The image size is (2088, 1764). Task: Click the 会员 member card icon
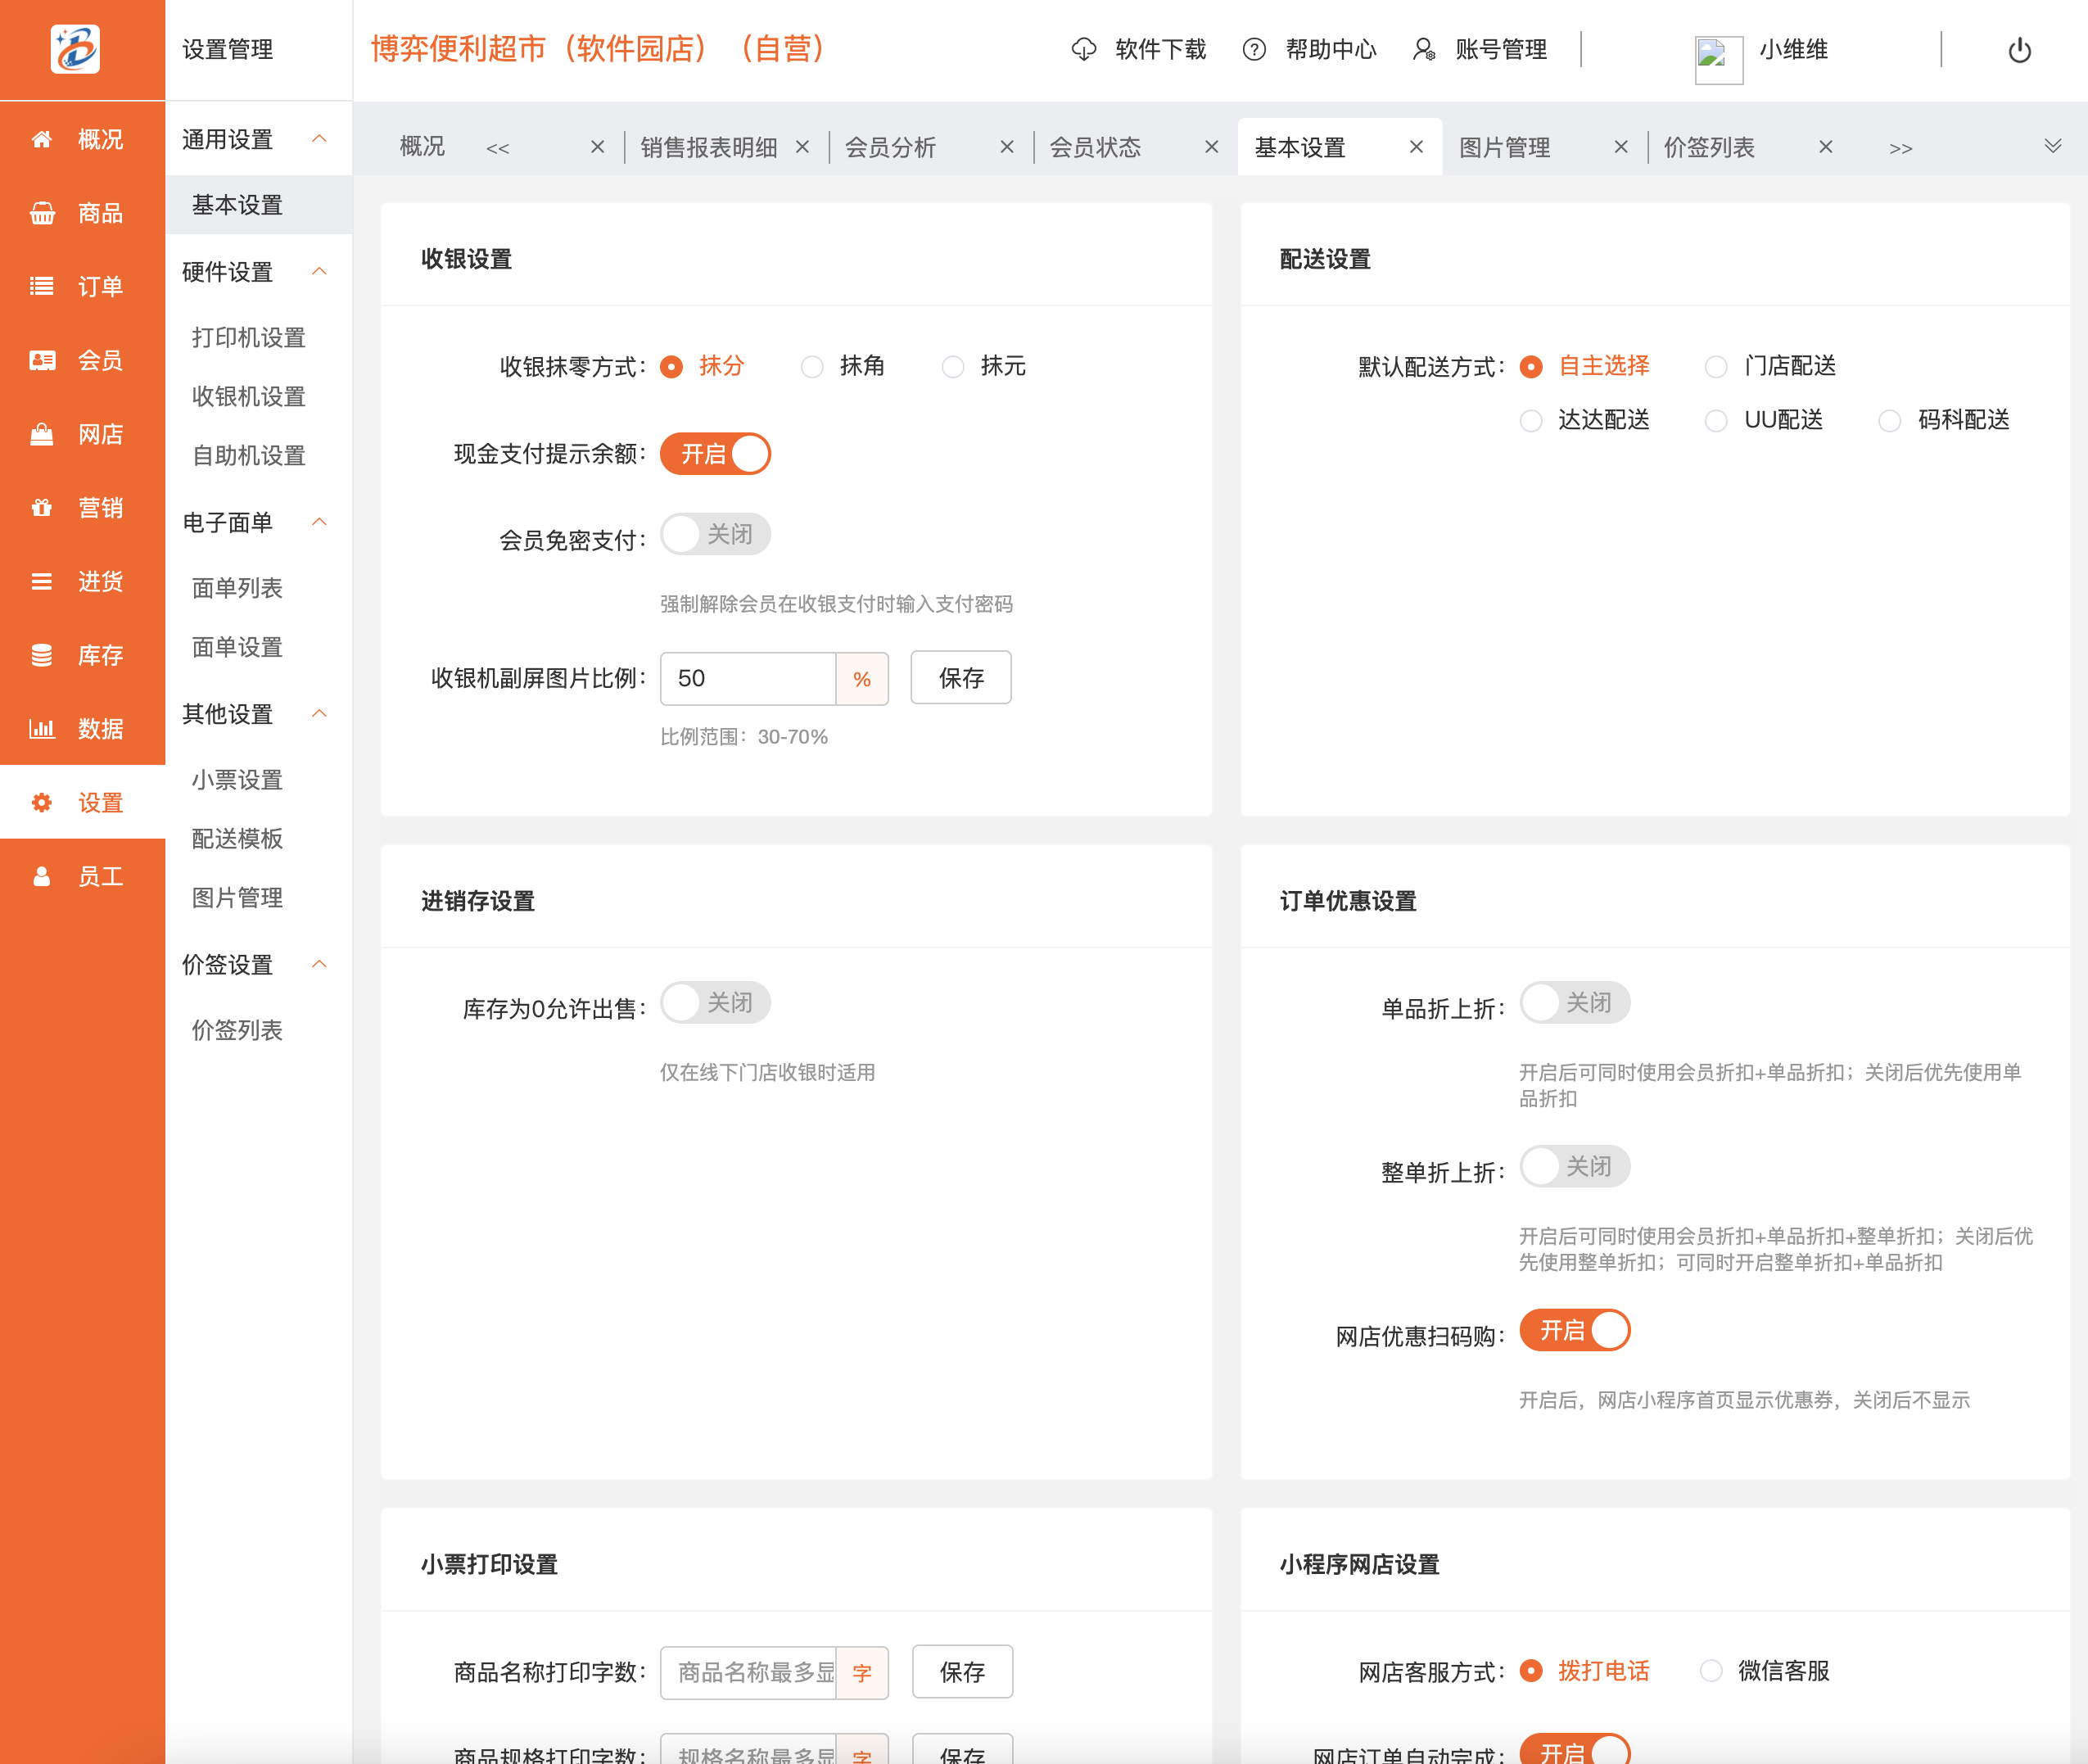(42, 360)
